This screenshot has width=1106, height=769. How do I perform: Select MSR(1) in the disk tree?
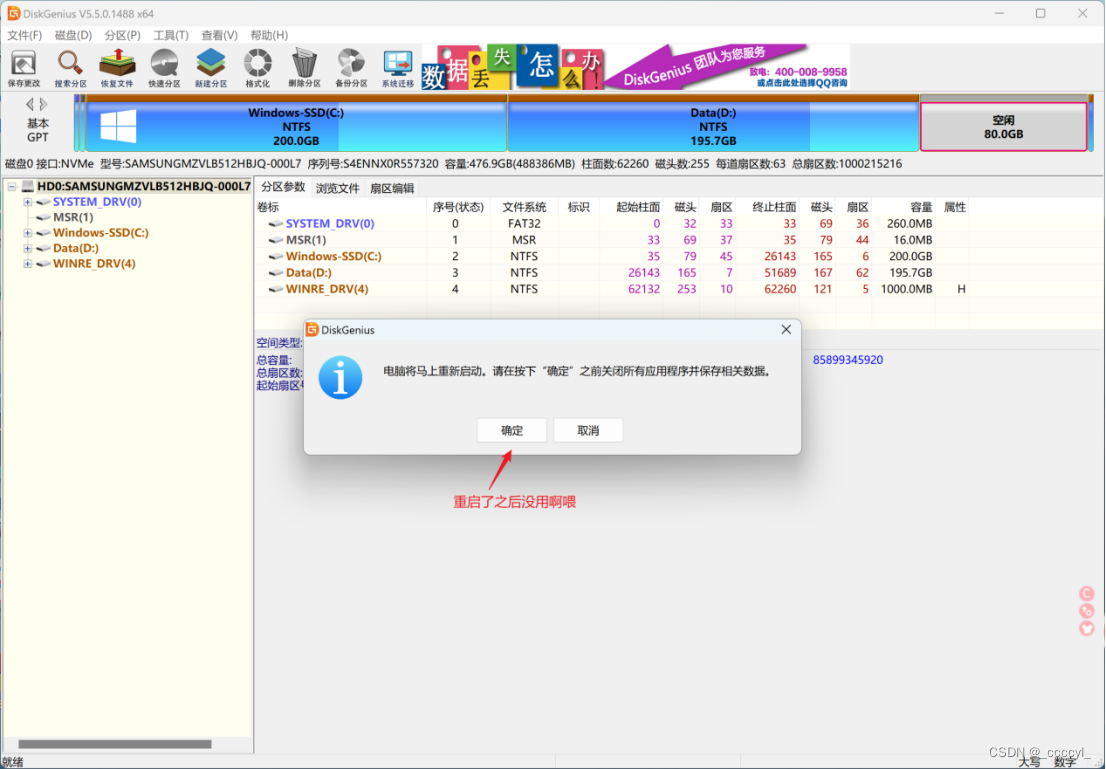(x=73, y=217)
